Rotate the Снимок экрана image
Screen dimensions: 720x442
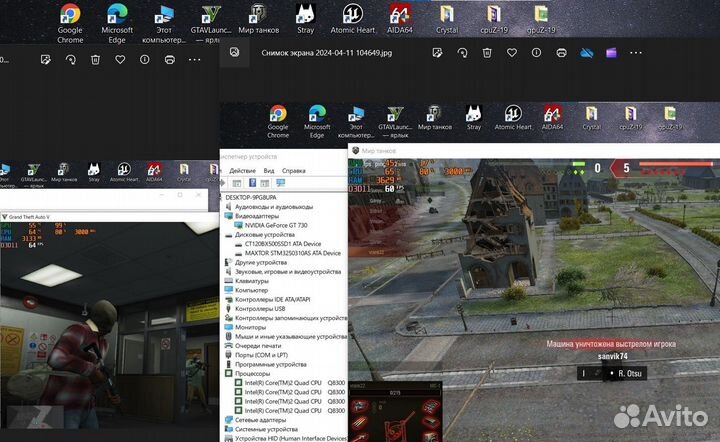[x=462, y=53]
